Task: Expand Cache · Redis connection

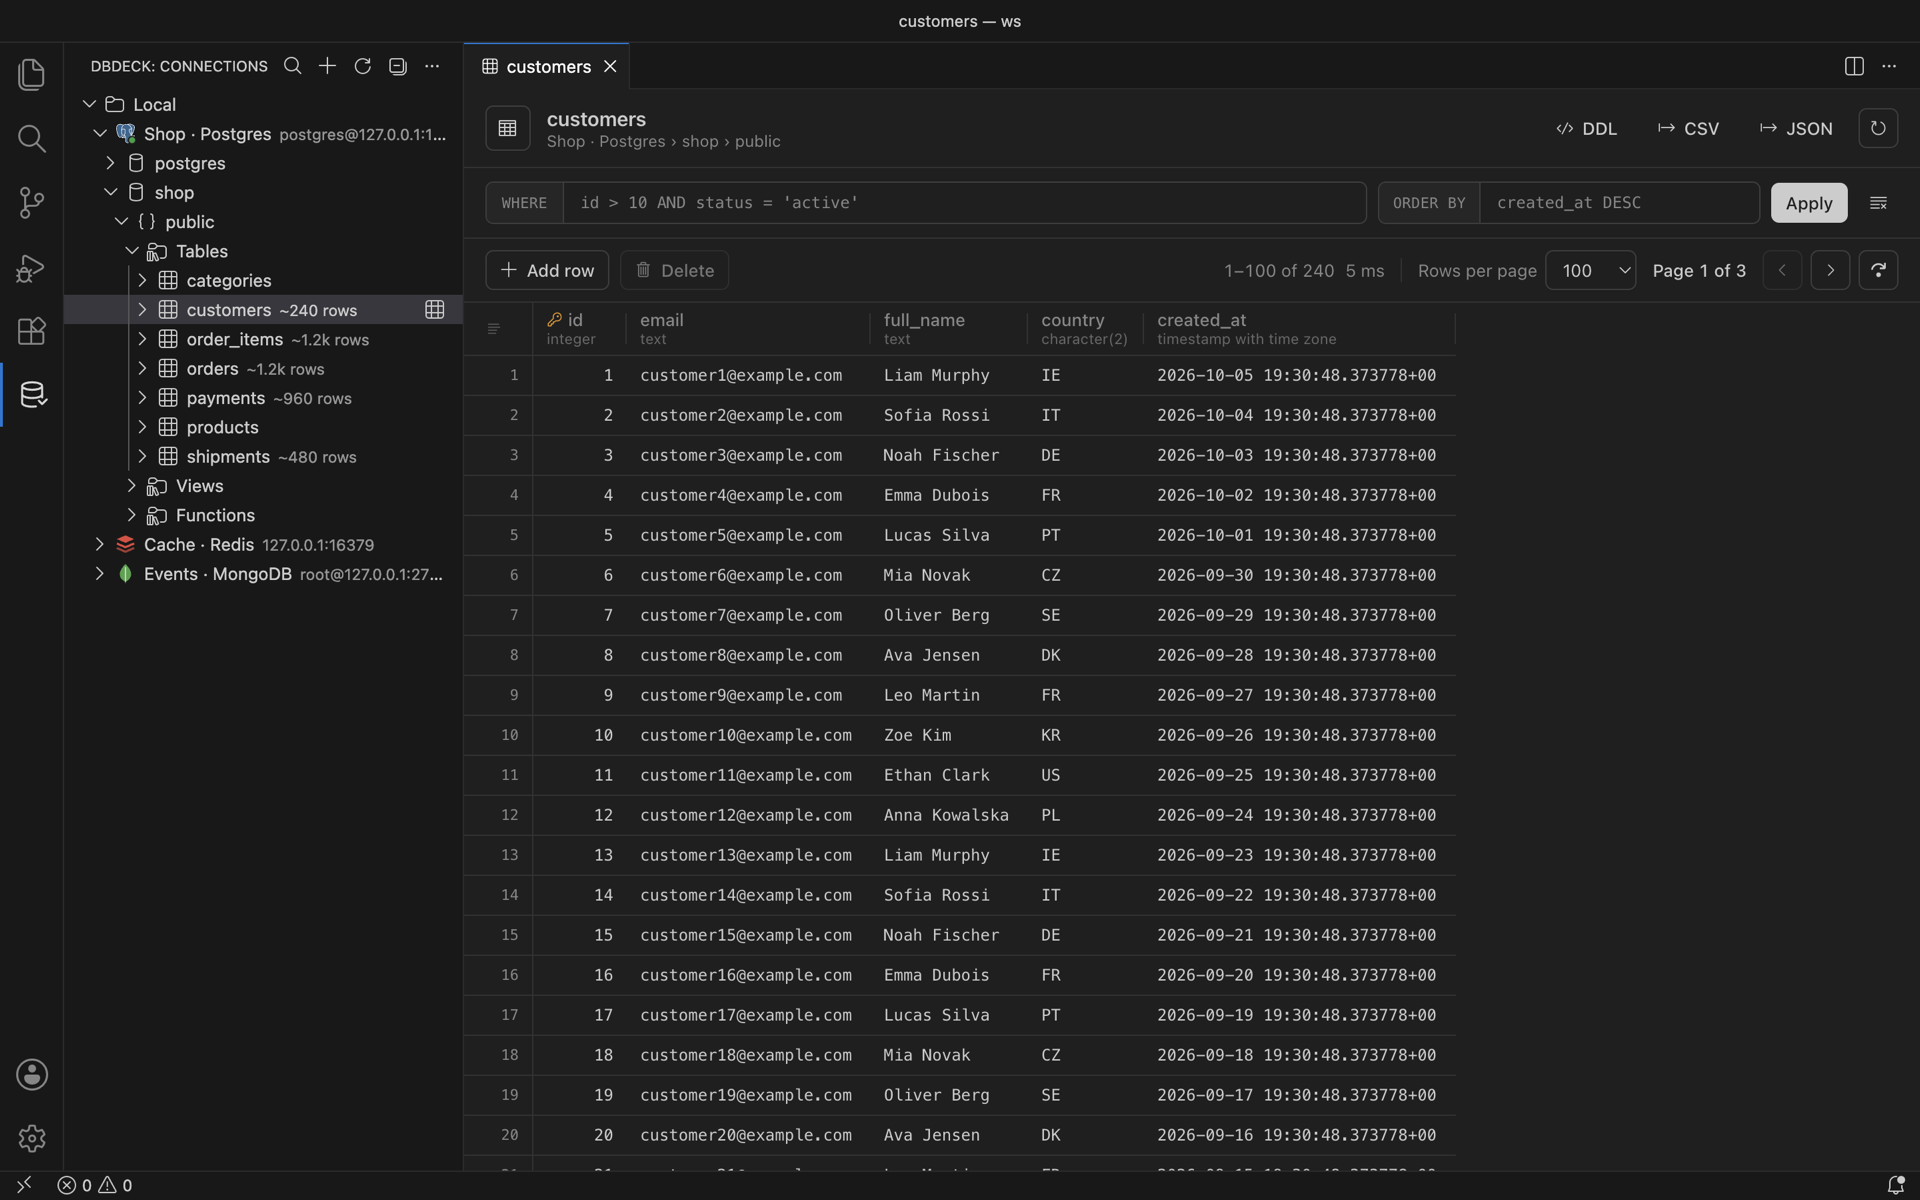Action: click(100, 544)
